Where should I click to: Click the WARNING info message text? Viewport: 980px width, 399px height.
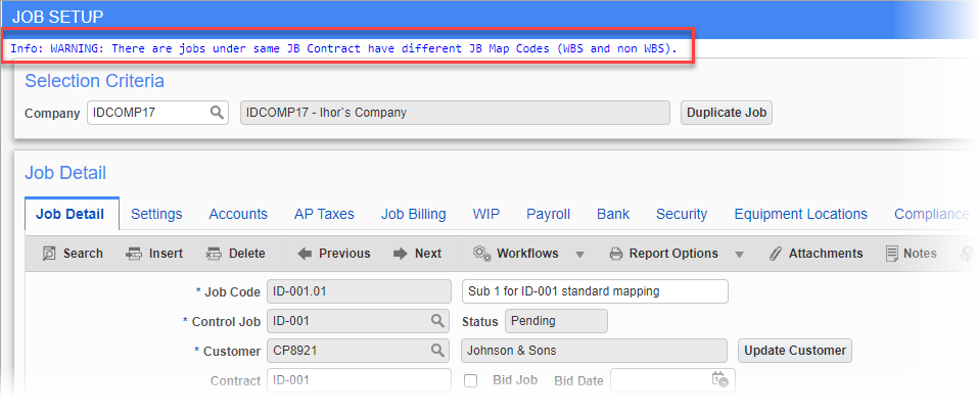[x=344, y=48]
